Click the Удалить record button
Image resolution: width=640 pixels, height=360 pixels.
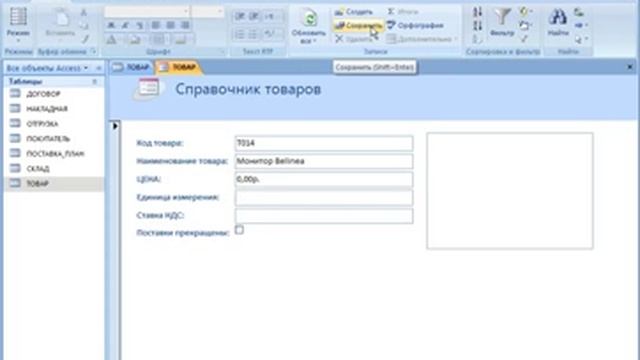(353, 39)
